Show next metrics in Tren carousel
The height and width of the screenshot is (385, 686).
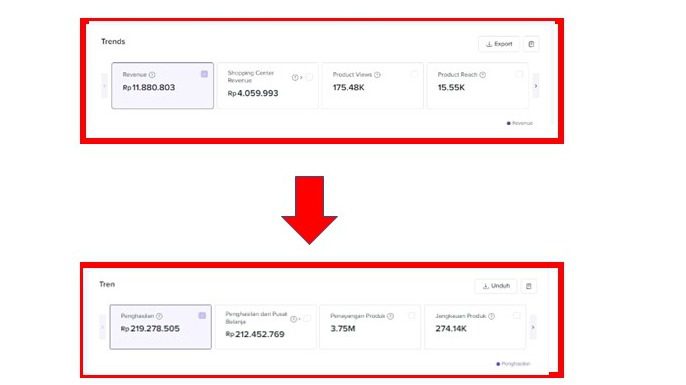(x=533, y=327)
